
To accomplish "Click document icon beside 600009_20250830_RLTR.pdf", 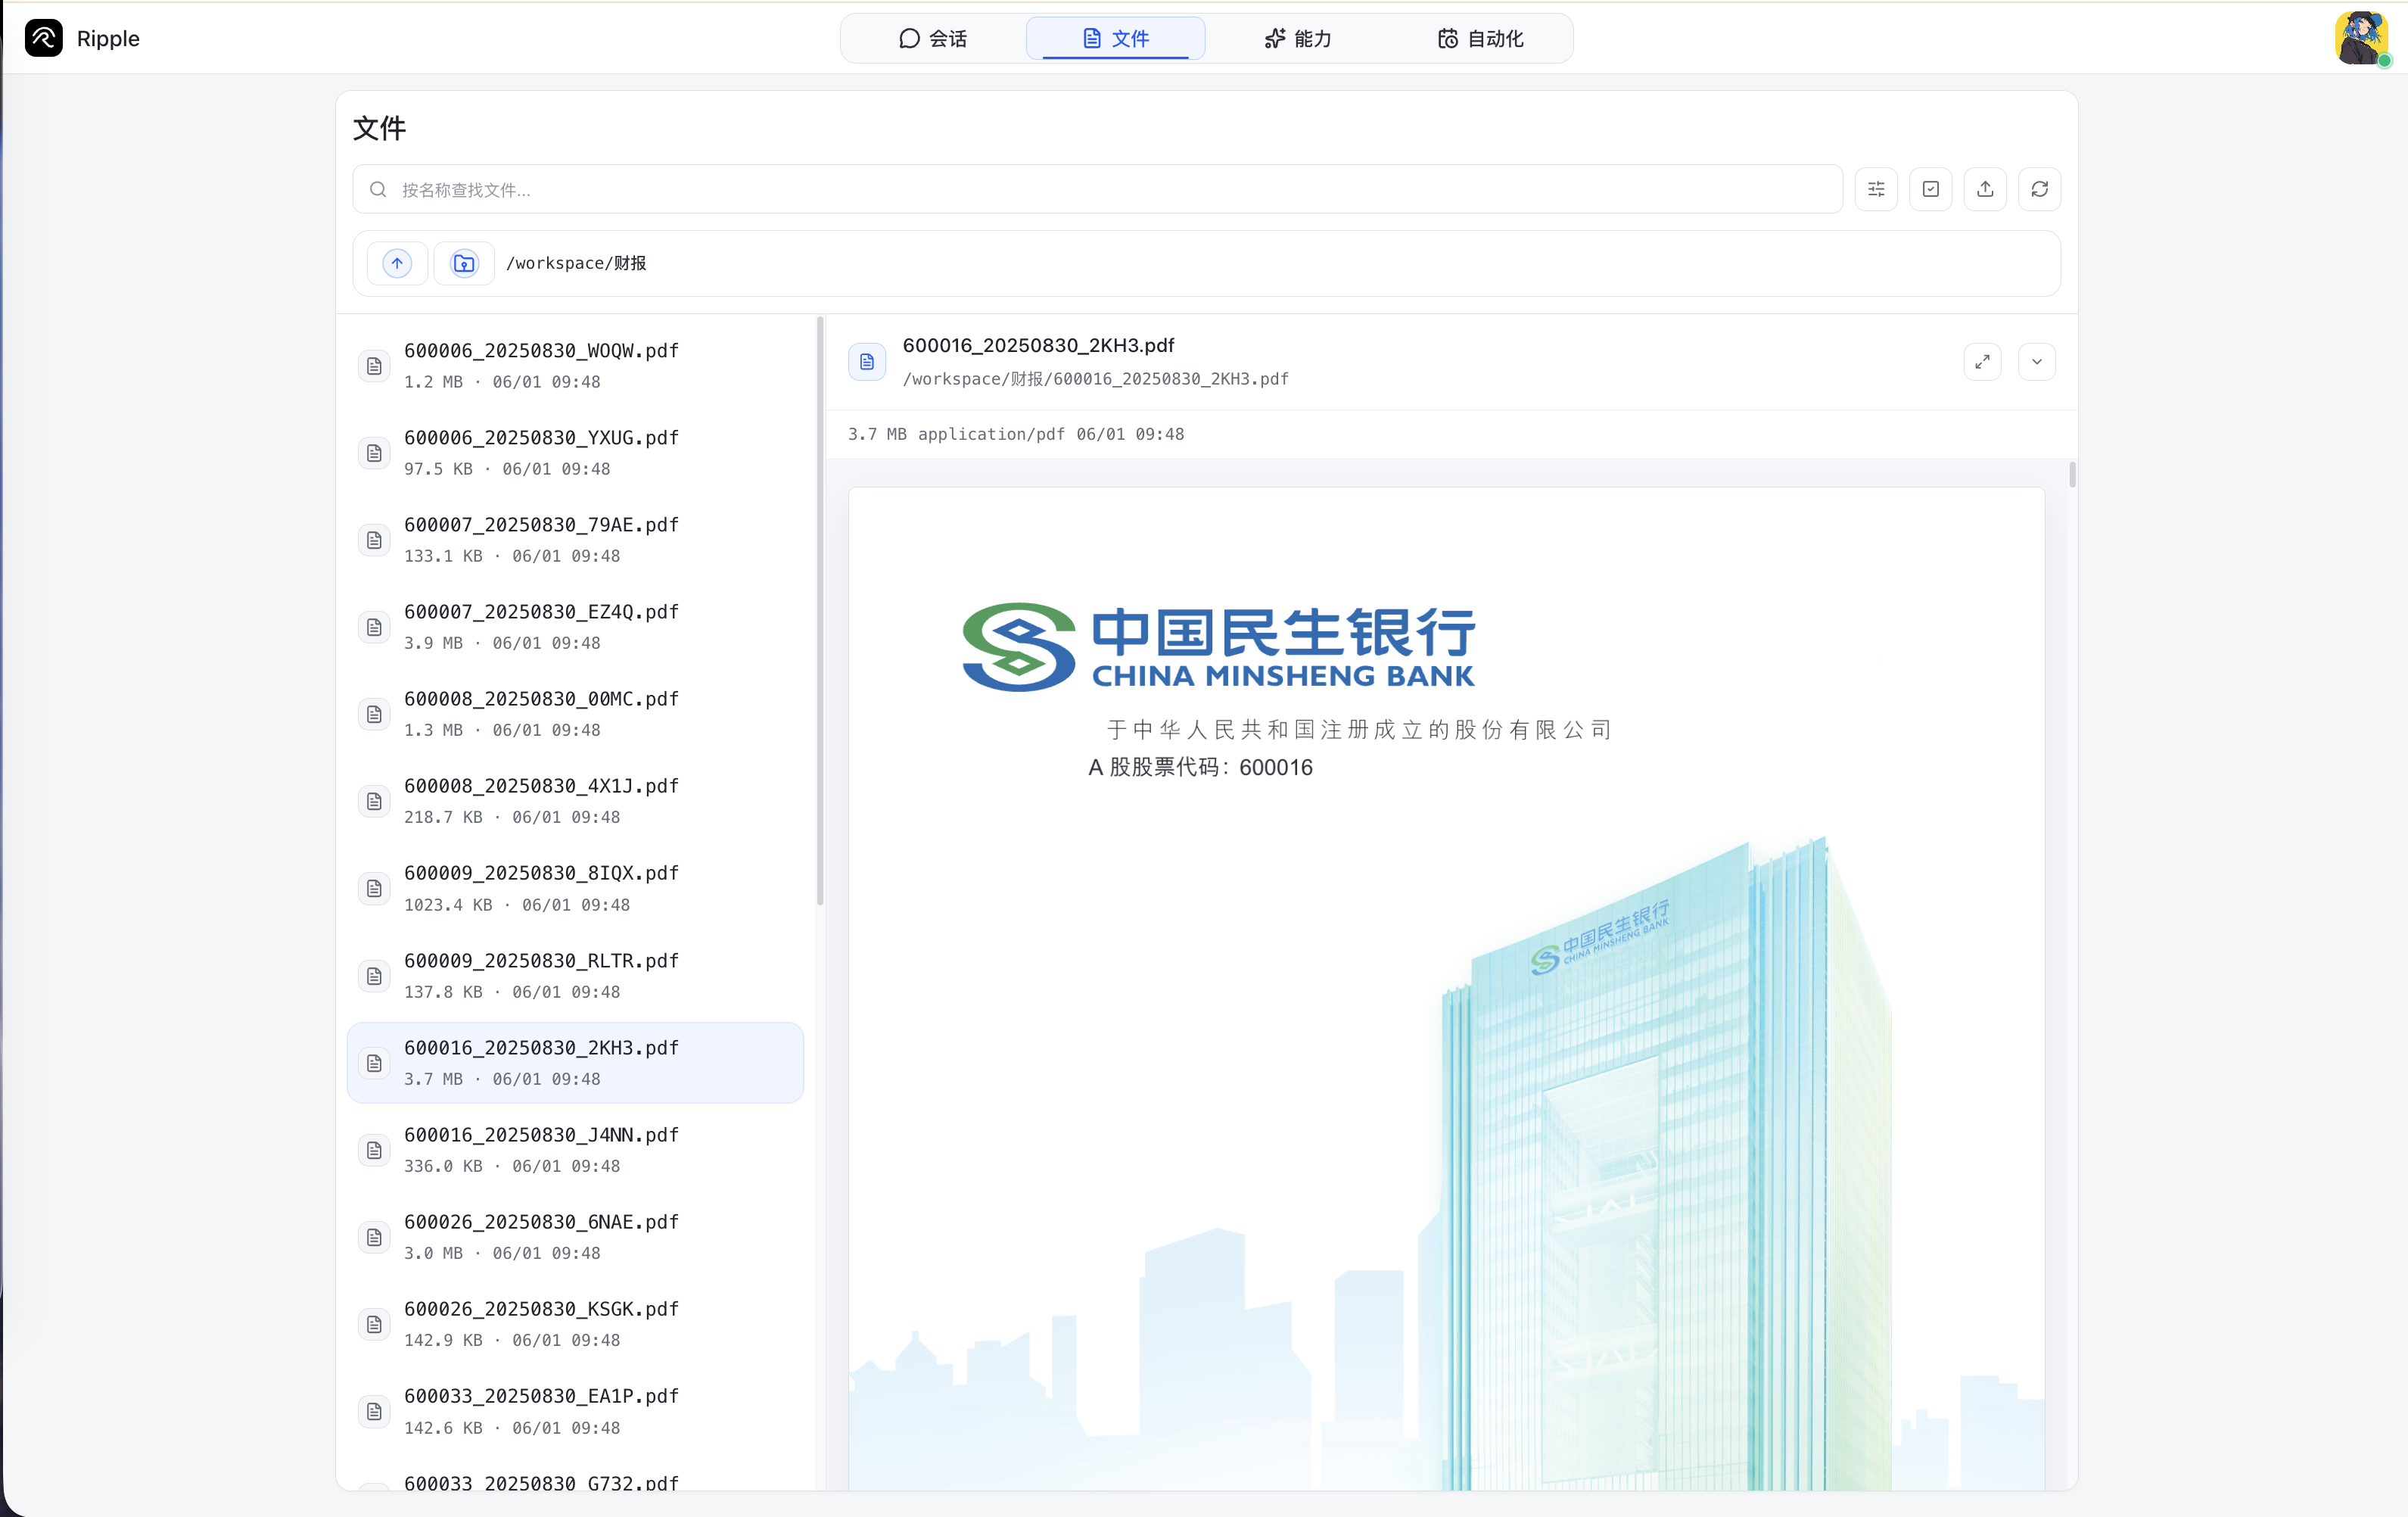I will (x=374, y=976).
